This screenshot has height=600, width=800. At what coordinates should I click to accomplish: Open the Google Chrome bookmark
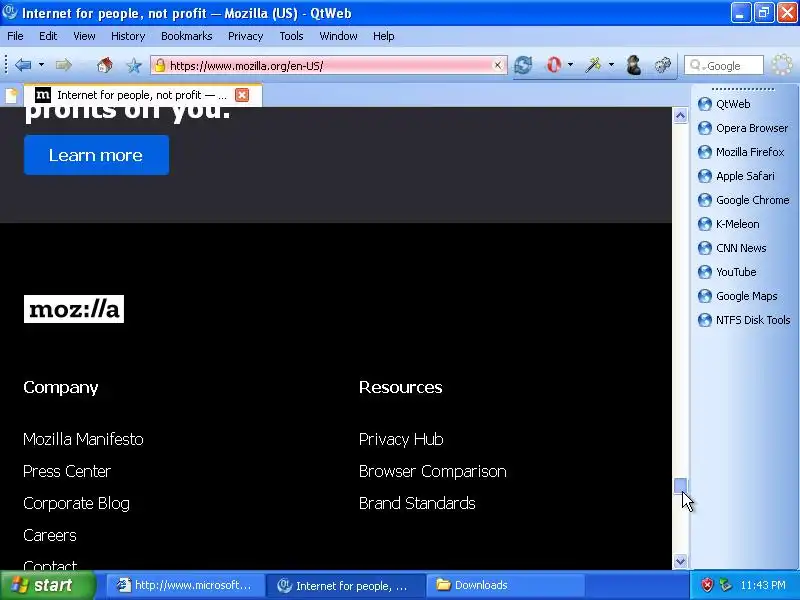pyautogui.click(x=744, y=200)
